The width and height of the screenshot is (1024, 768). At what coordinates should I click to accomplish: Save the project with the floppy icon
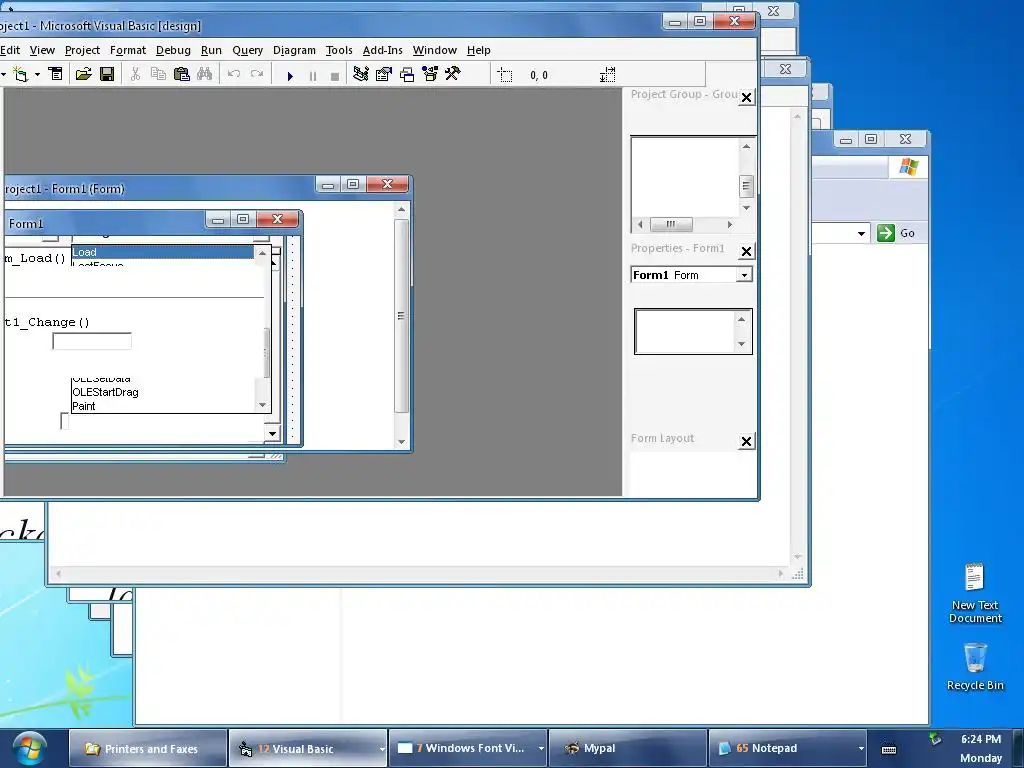tap(107, 74)
